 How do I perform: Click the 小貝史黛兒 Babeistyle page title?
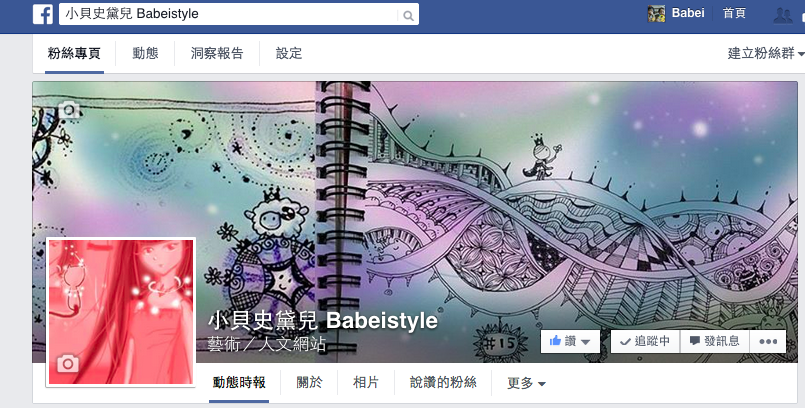coord(323,320)
